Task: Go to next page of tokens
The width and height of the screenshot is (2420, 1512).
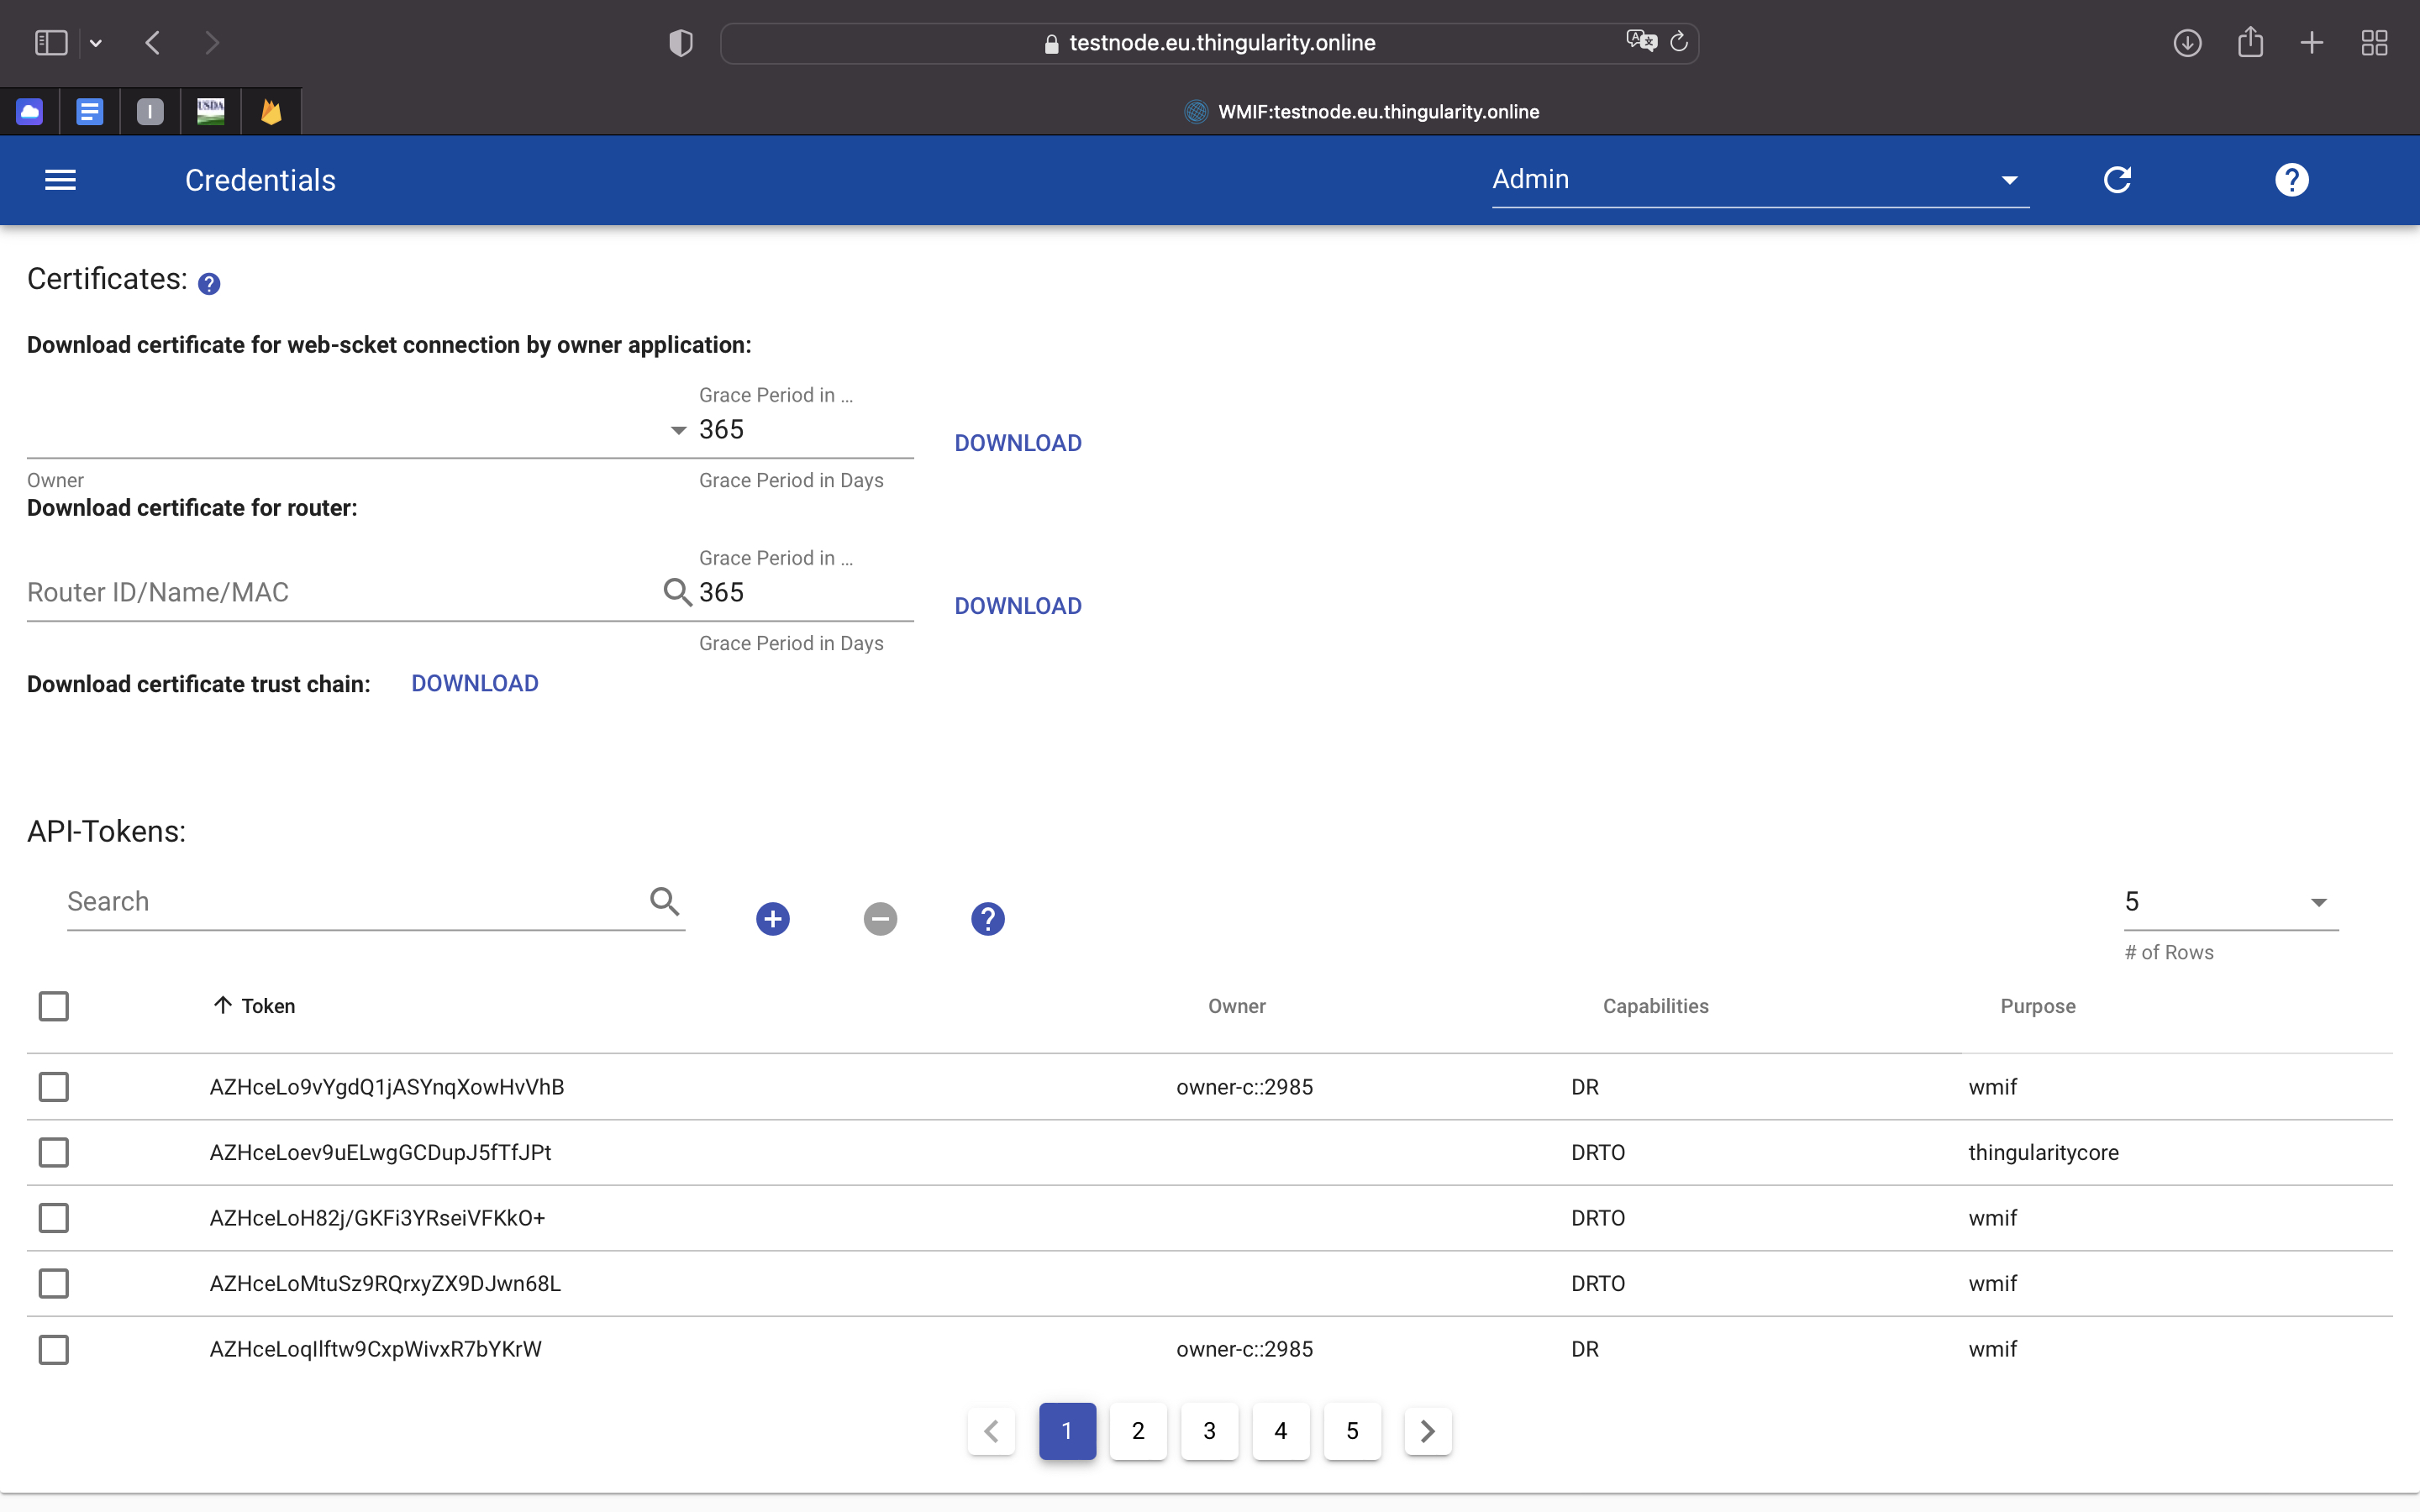Action: (x=1427, y=1431)
